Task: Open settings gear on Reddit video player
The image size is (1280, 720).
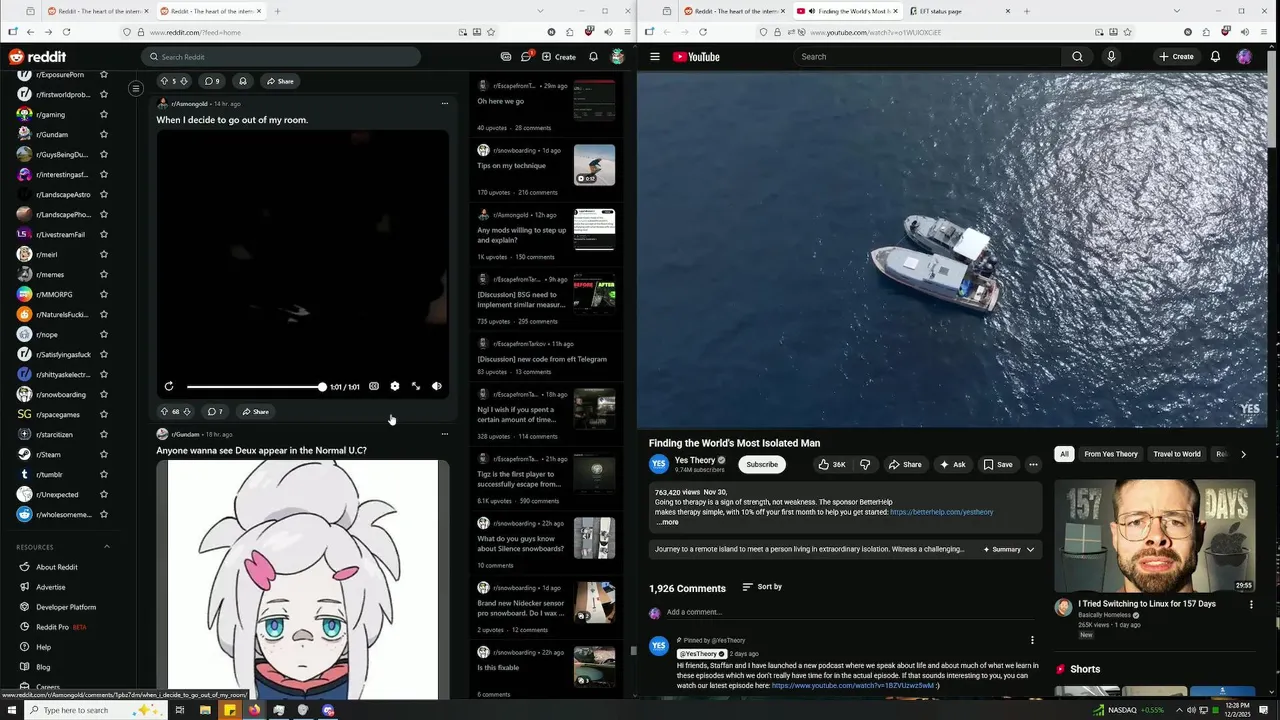Action: click(x=395, y=386)
